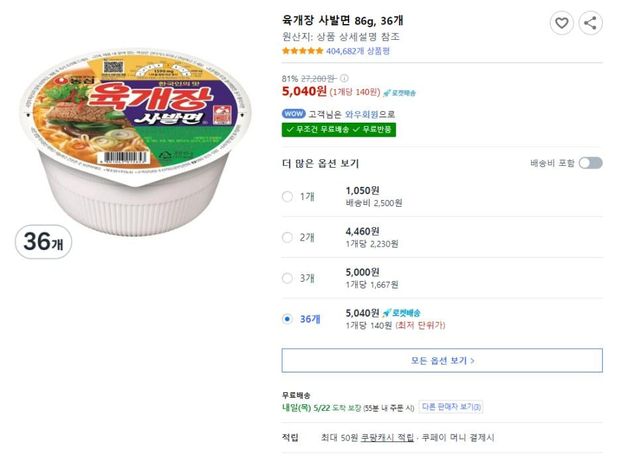Click the heart wishlist icon
Screen dimensions: 640x456
[562, 22]
